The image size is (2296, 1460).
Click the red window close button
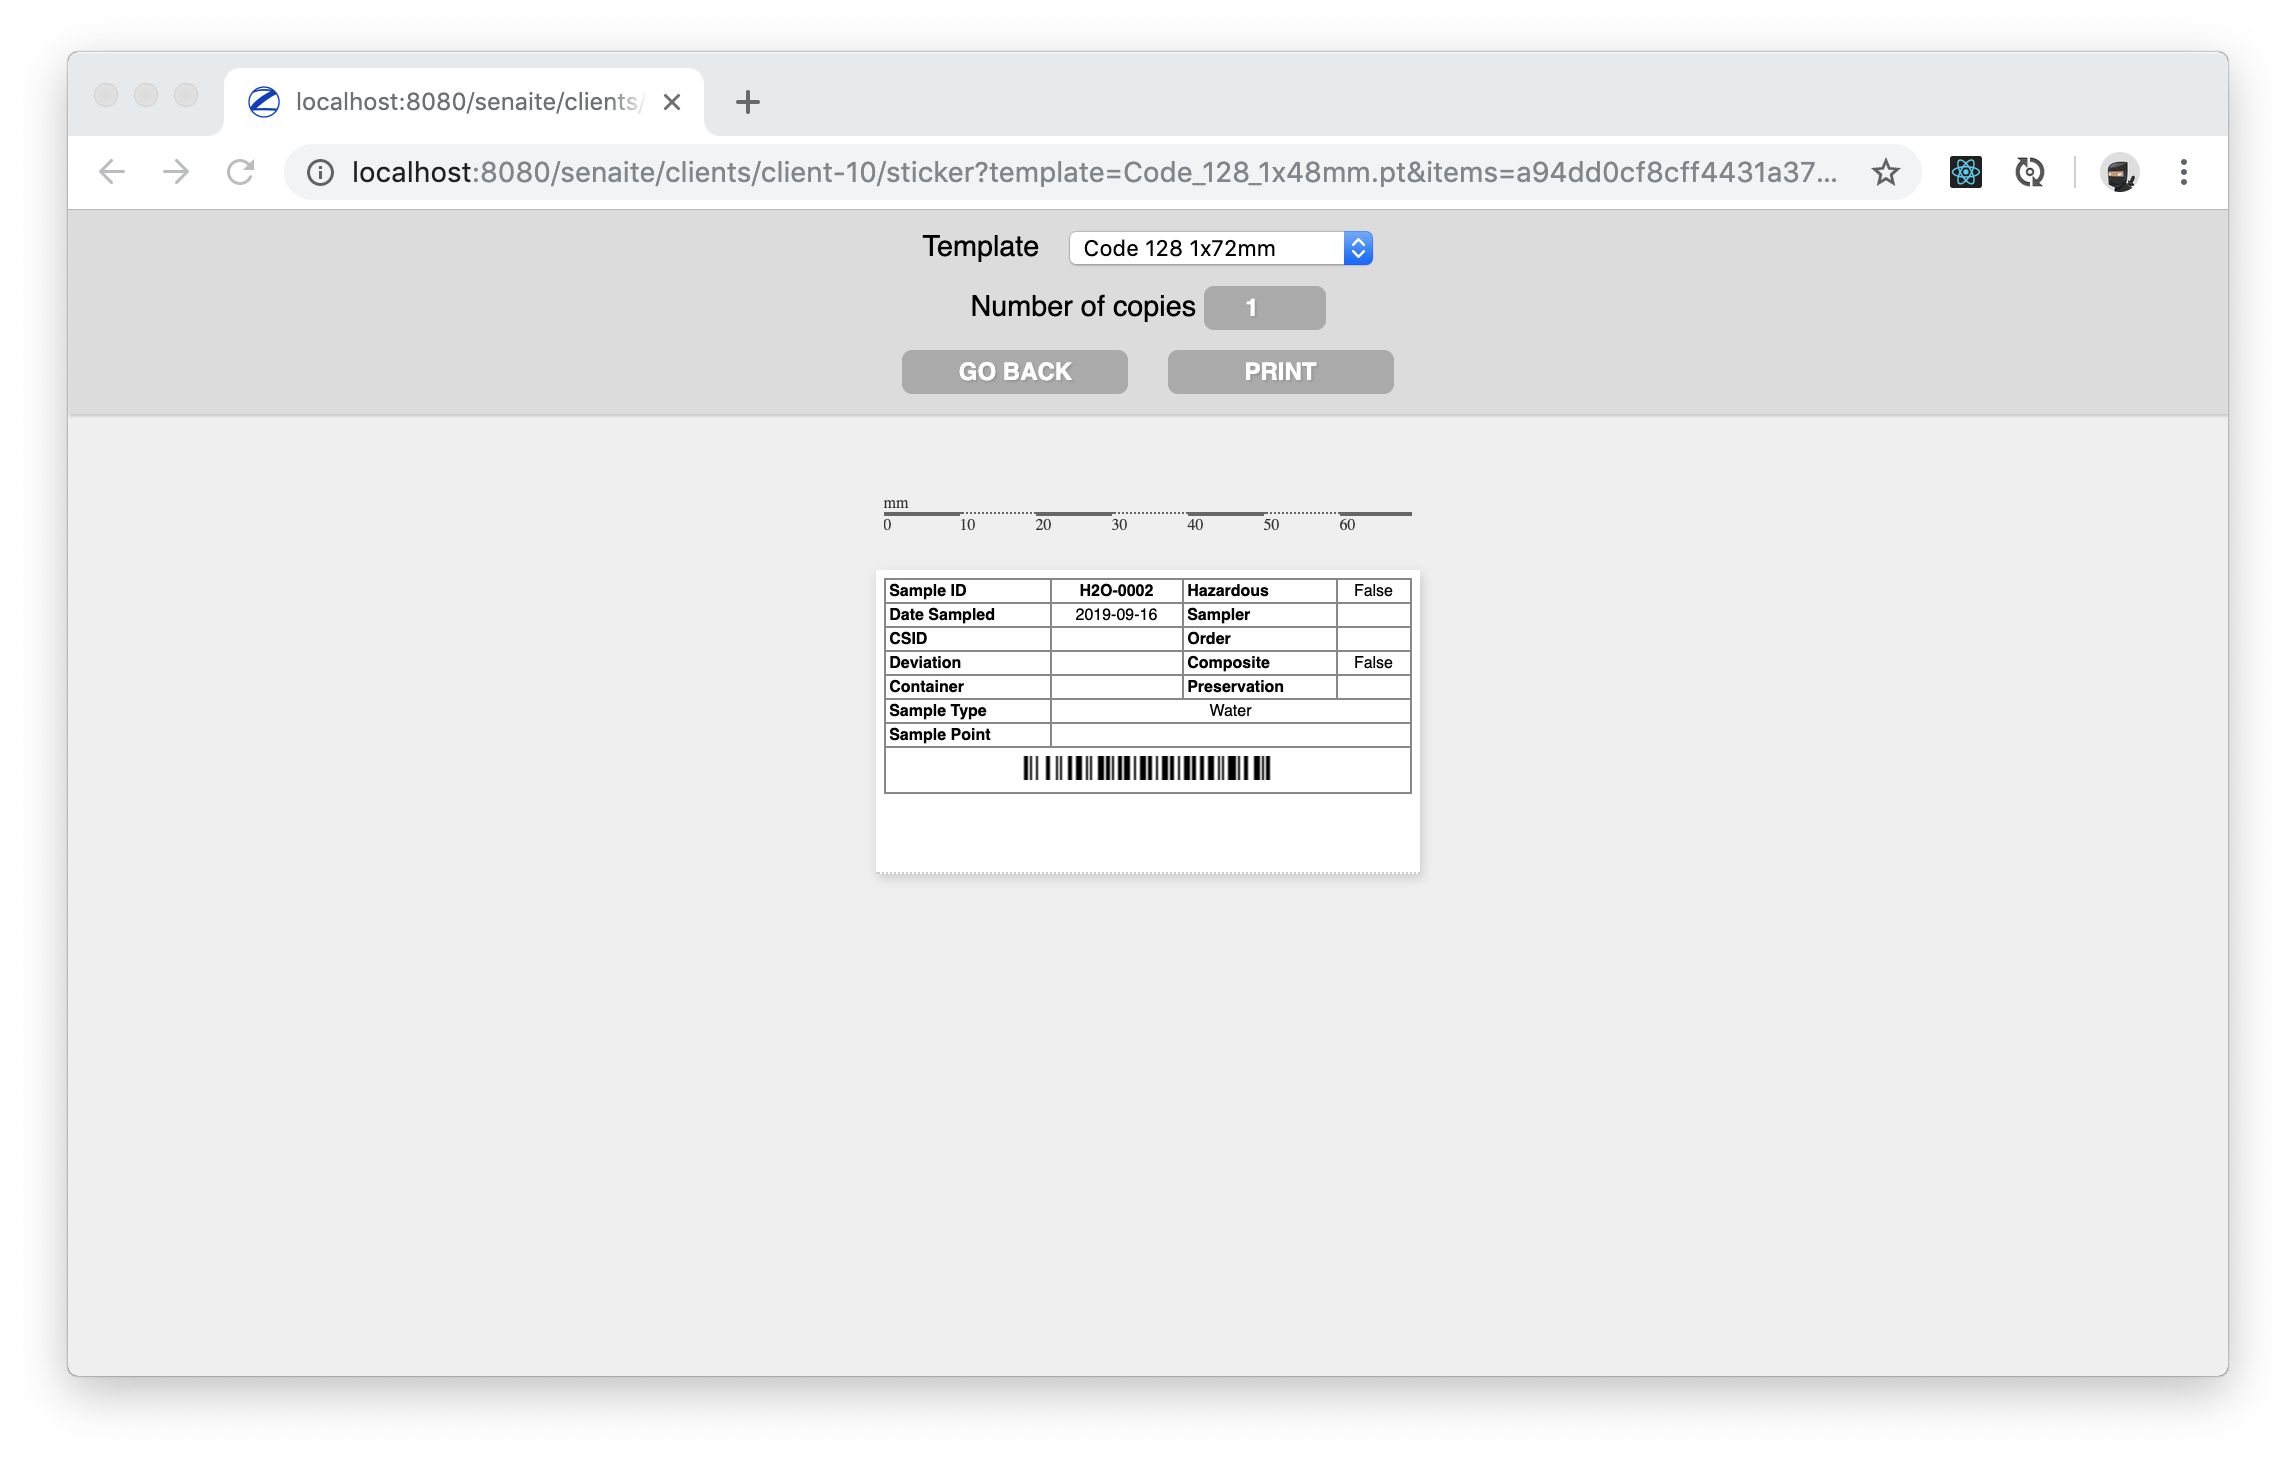coord(106,95)
